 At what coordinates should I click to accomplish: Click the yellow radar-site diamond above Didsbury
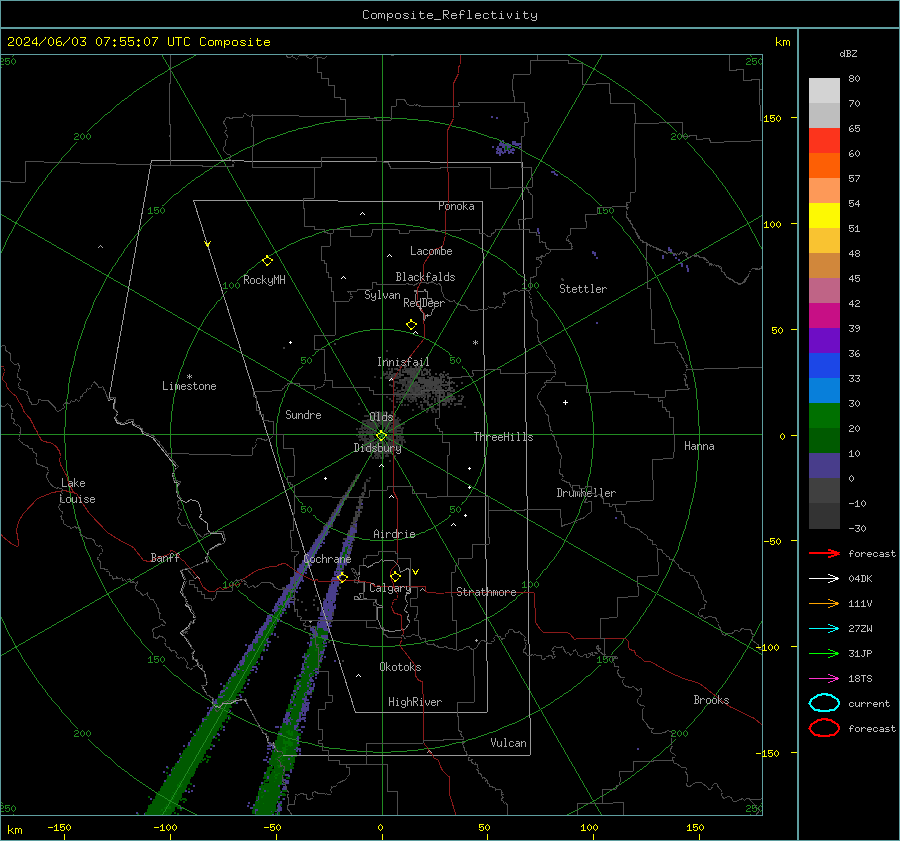(381, 436)
